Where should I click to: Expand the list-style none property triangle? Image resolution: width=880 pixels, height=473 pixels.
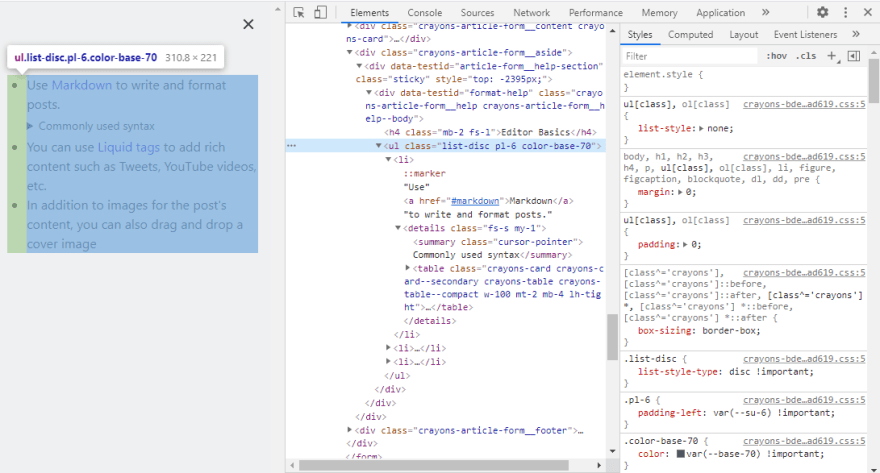[x=701, y=128]
